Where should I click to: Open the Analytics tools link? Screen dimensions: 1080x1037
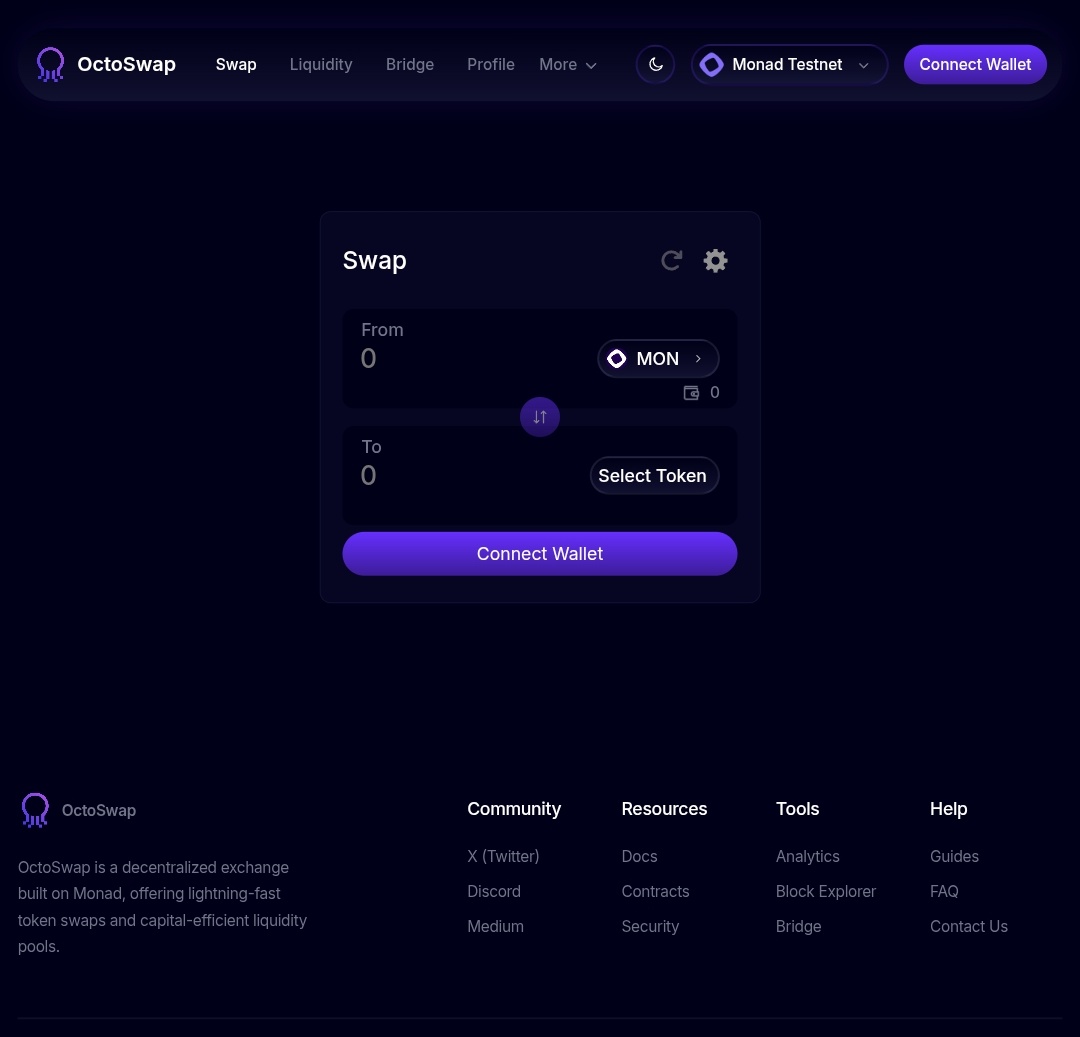click(x=807, y=857)
